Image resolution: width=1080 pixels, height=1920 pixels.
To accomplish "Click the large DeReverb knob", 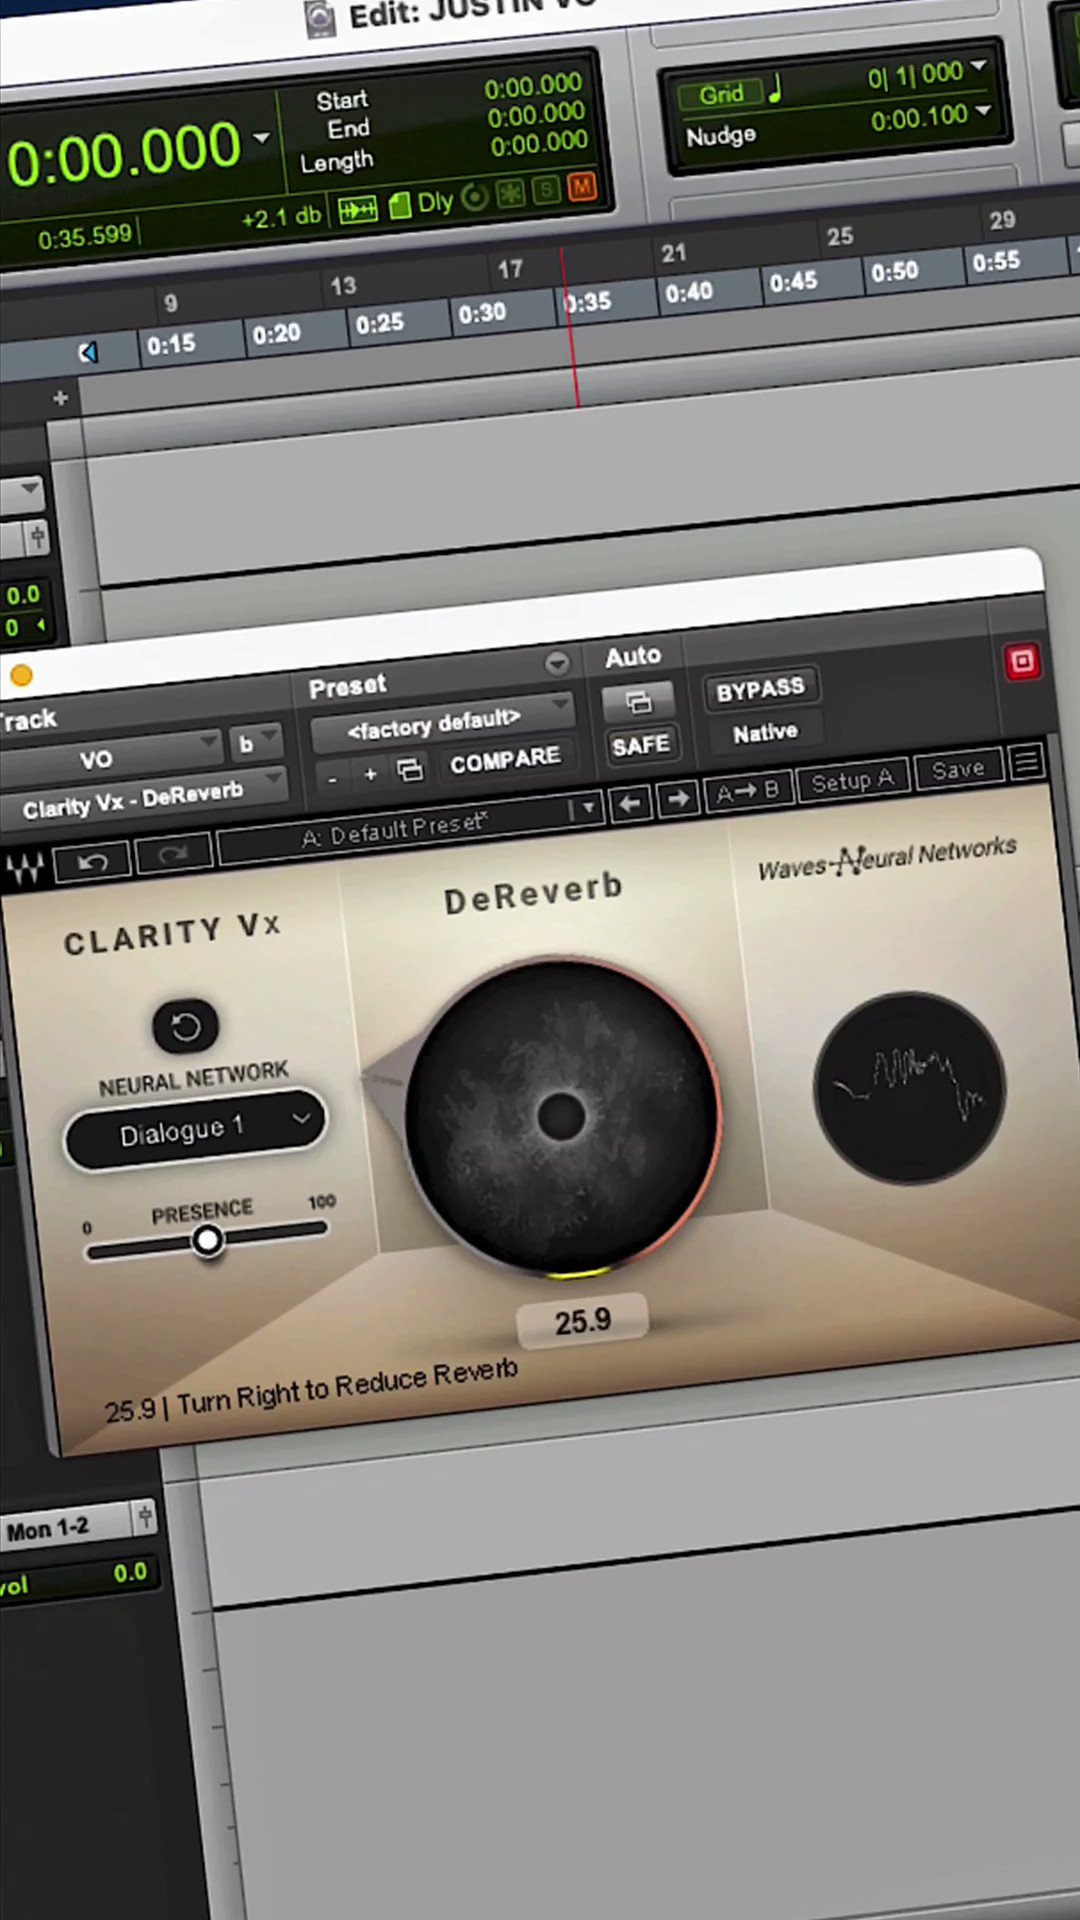I will pyautogui.click(x=562, y=1115).
